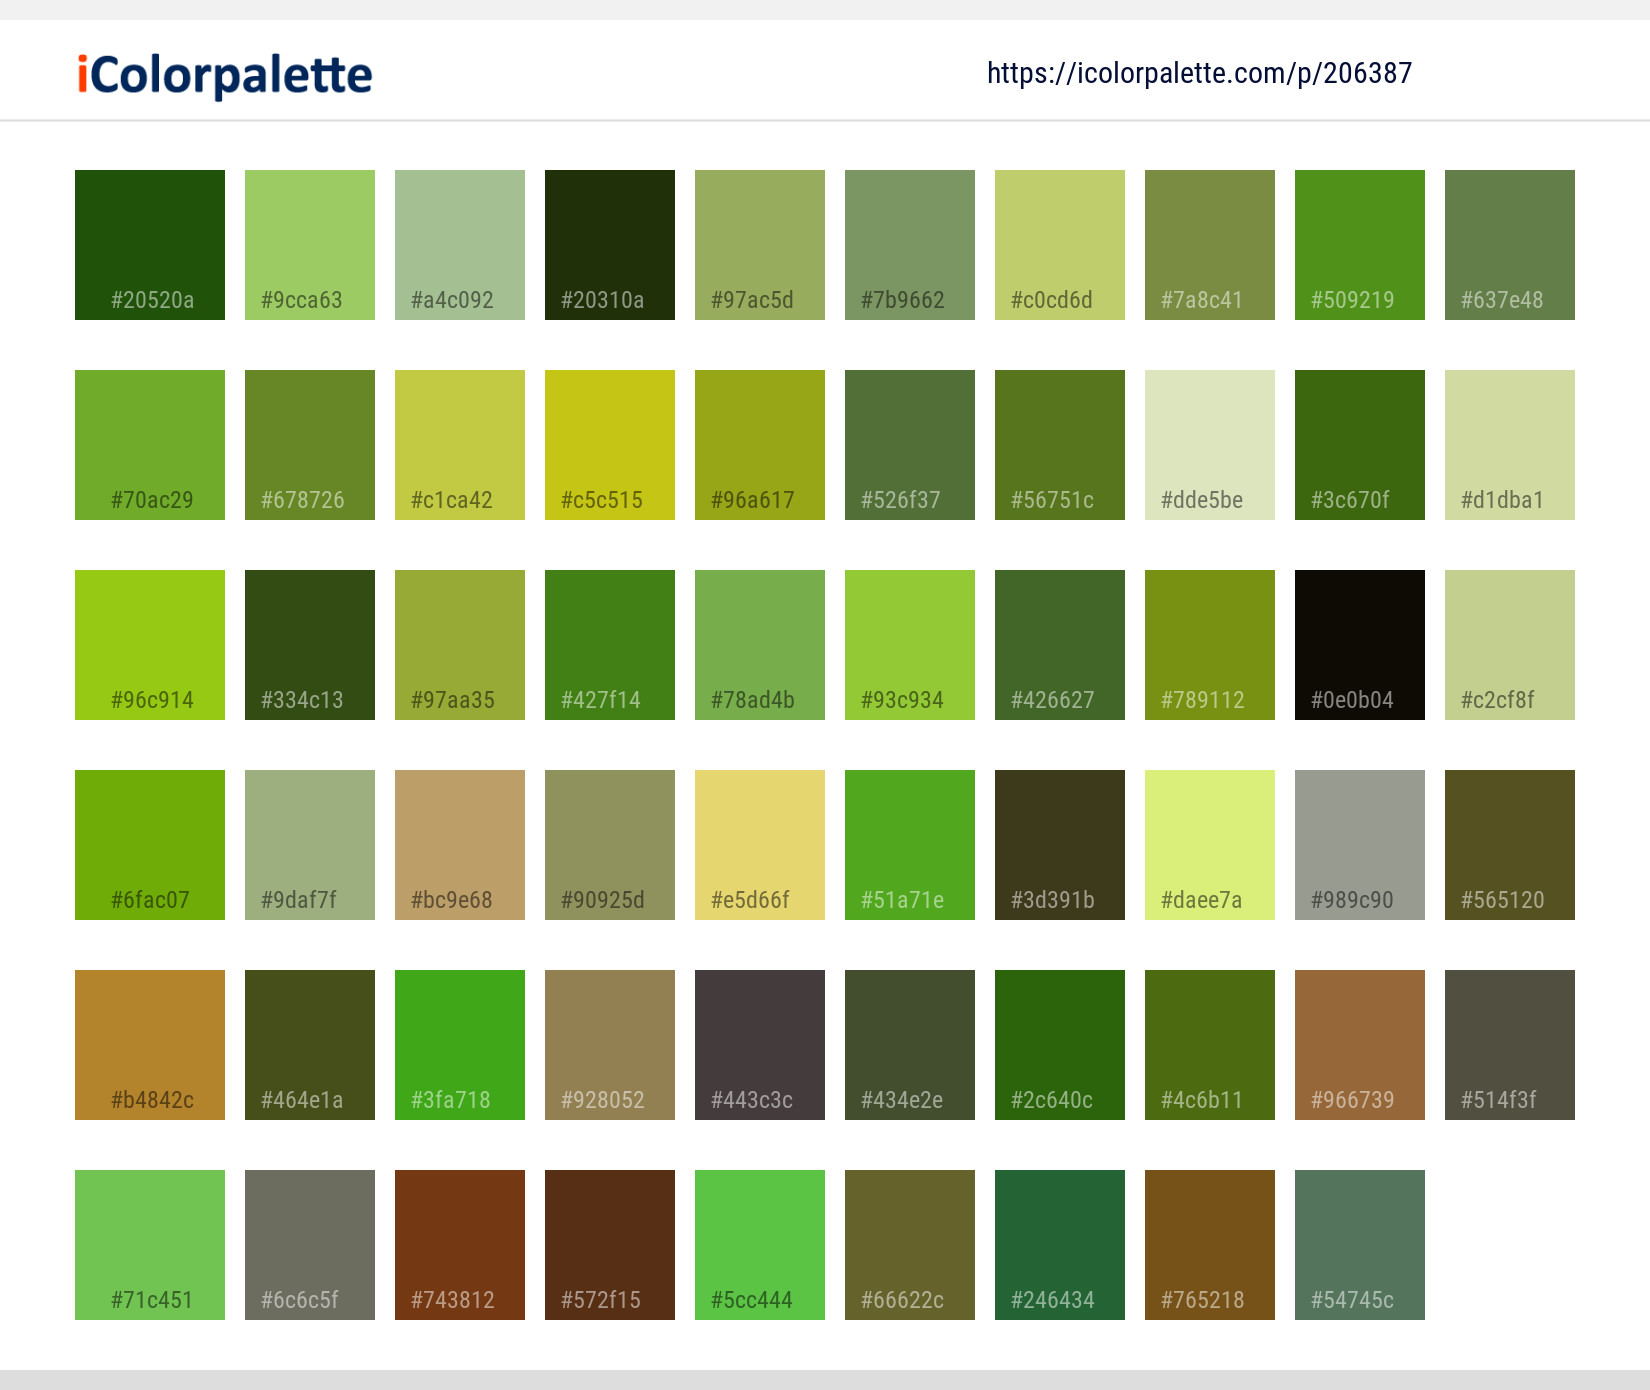
Task: Click the #97ac5d swatch
Action: click(x=760, y=245)
